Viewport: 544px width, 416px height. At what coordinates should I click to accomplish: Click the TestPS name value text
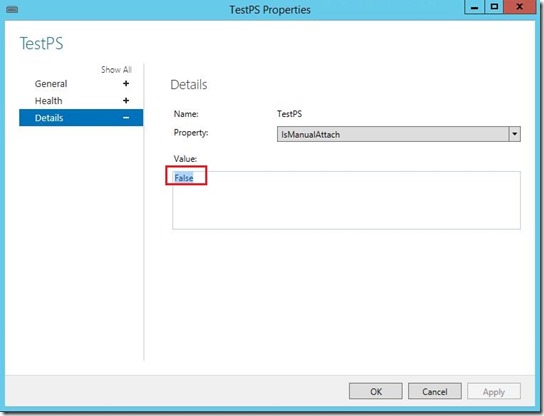pyautogui.click(x=289, y=114)
